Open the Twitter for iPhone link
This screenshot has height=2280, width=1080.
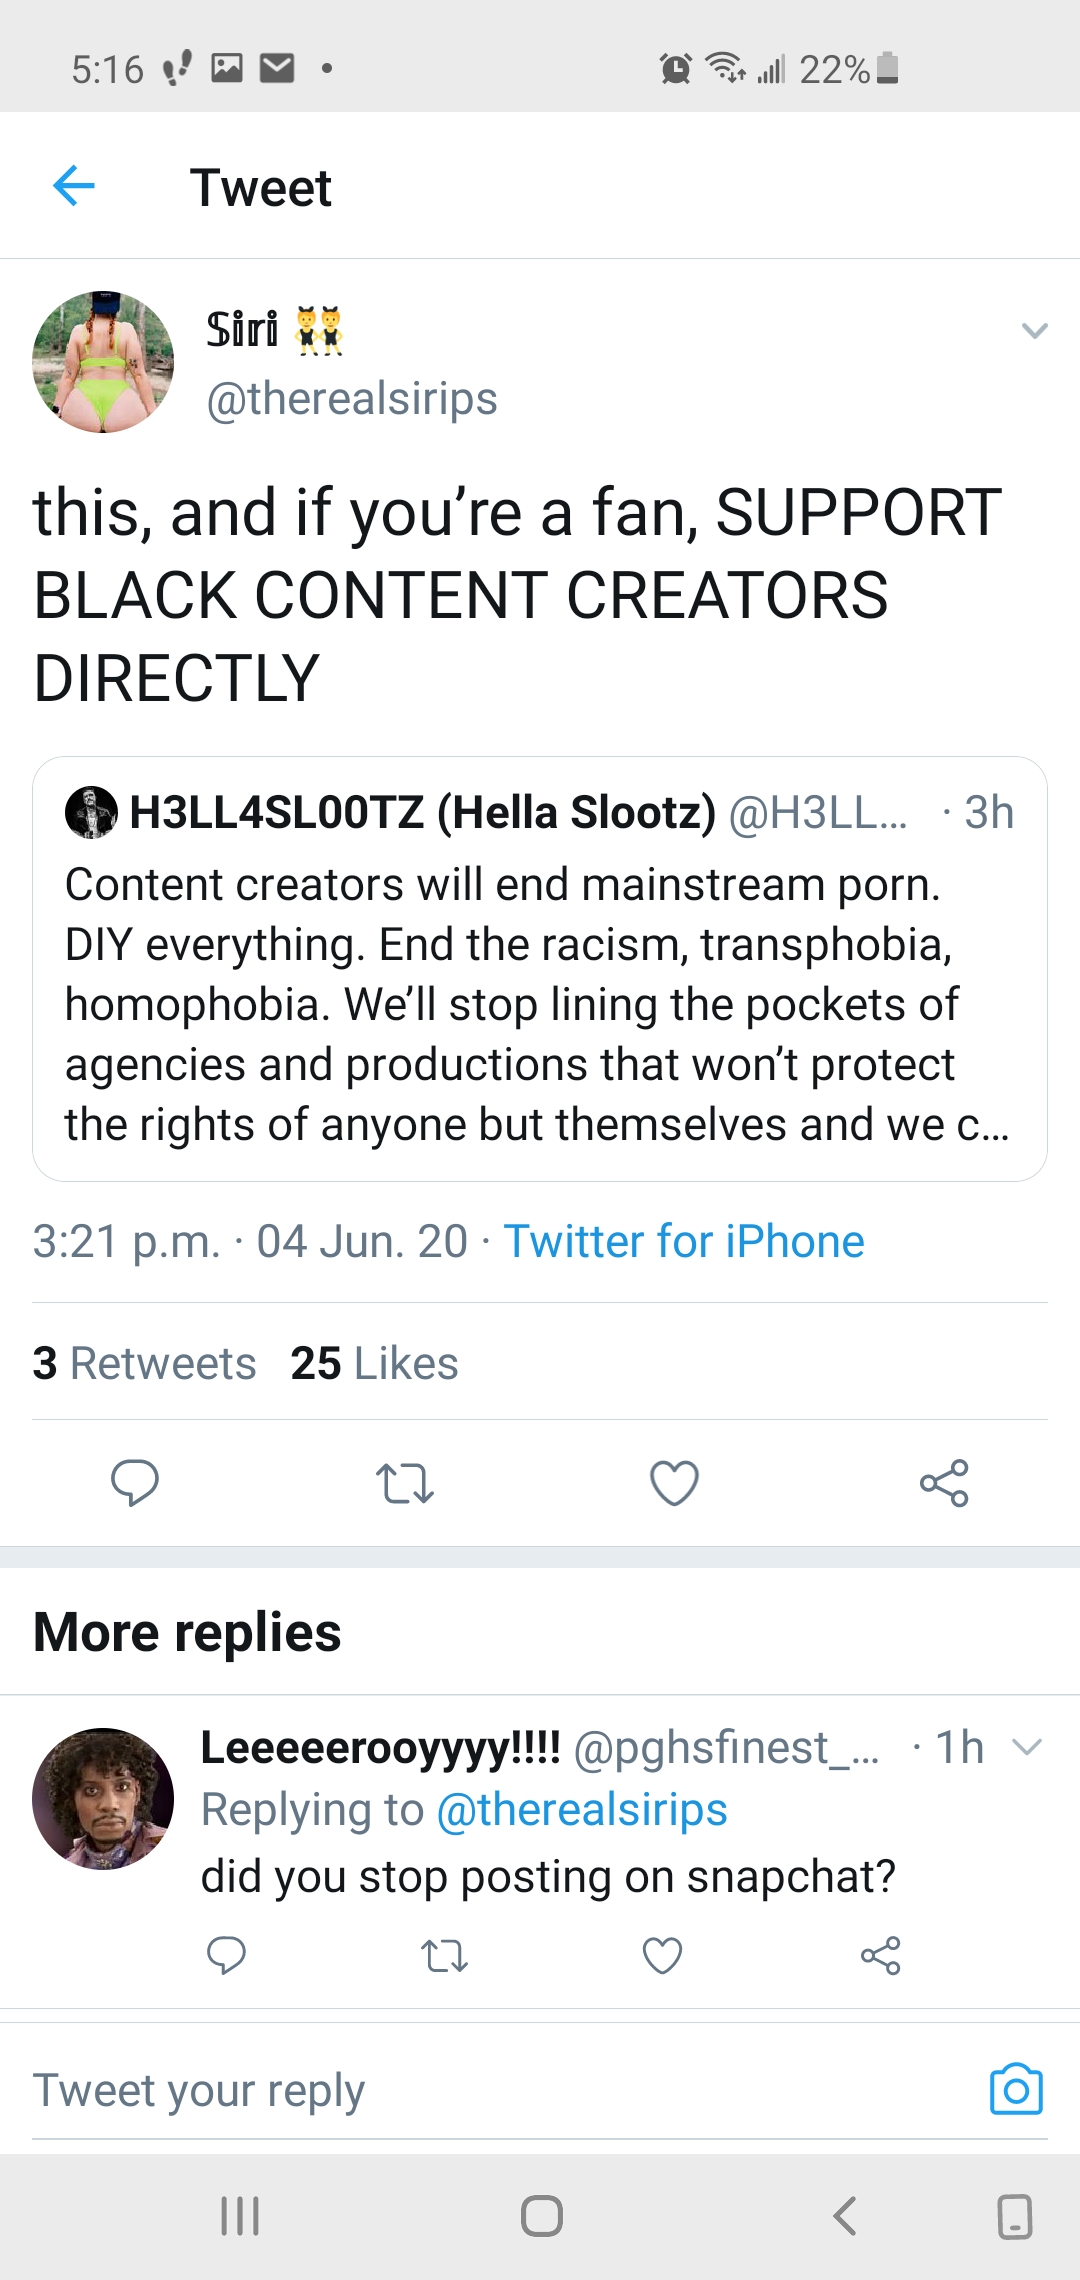click(x=684, y=1241)
